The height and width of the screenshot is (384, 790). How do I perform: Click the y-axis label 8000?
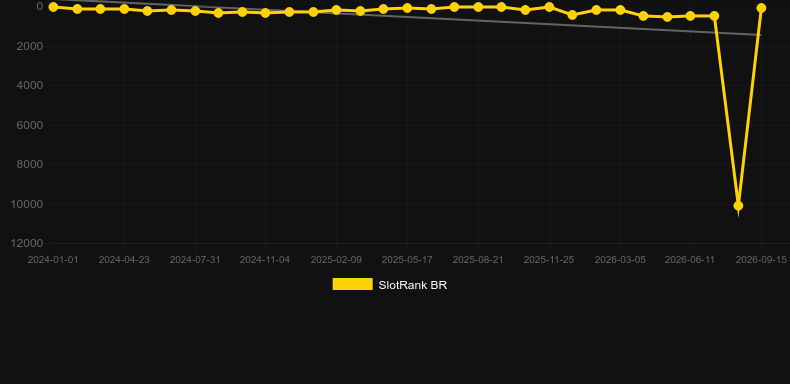click(x=30, y=164)
